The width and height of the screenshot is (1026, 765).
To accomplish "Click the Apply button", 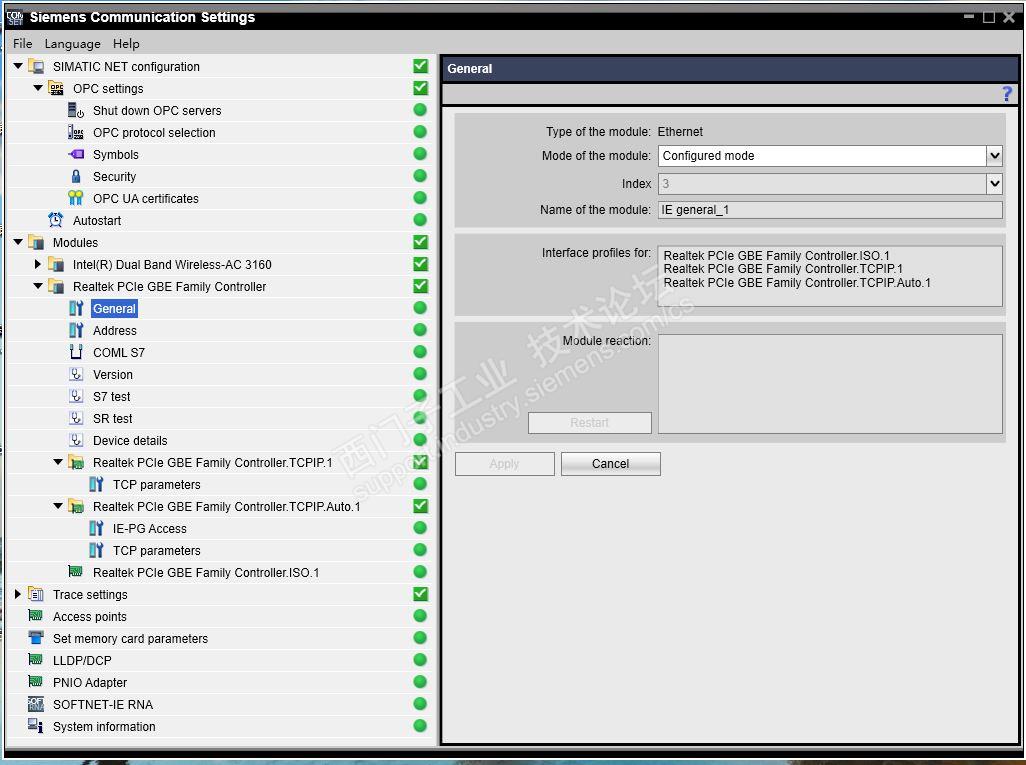I will (x=504, y=464).
